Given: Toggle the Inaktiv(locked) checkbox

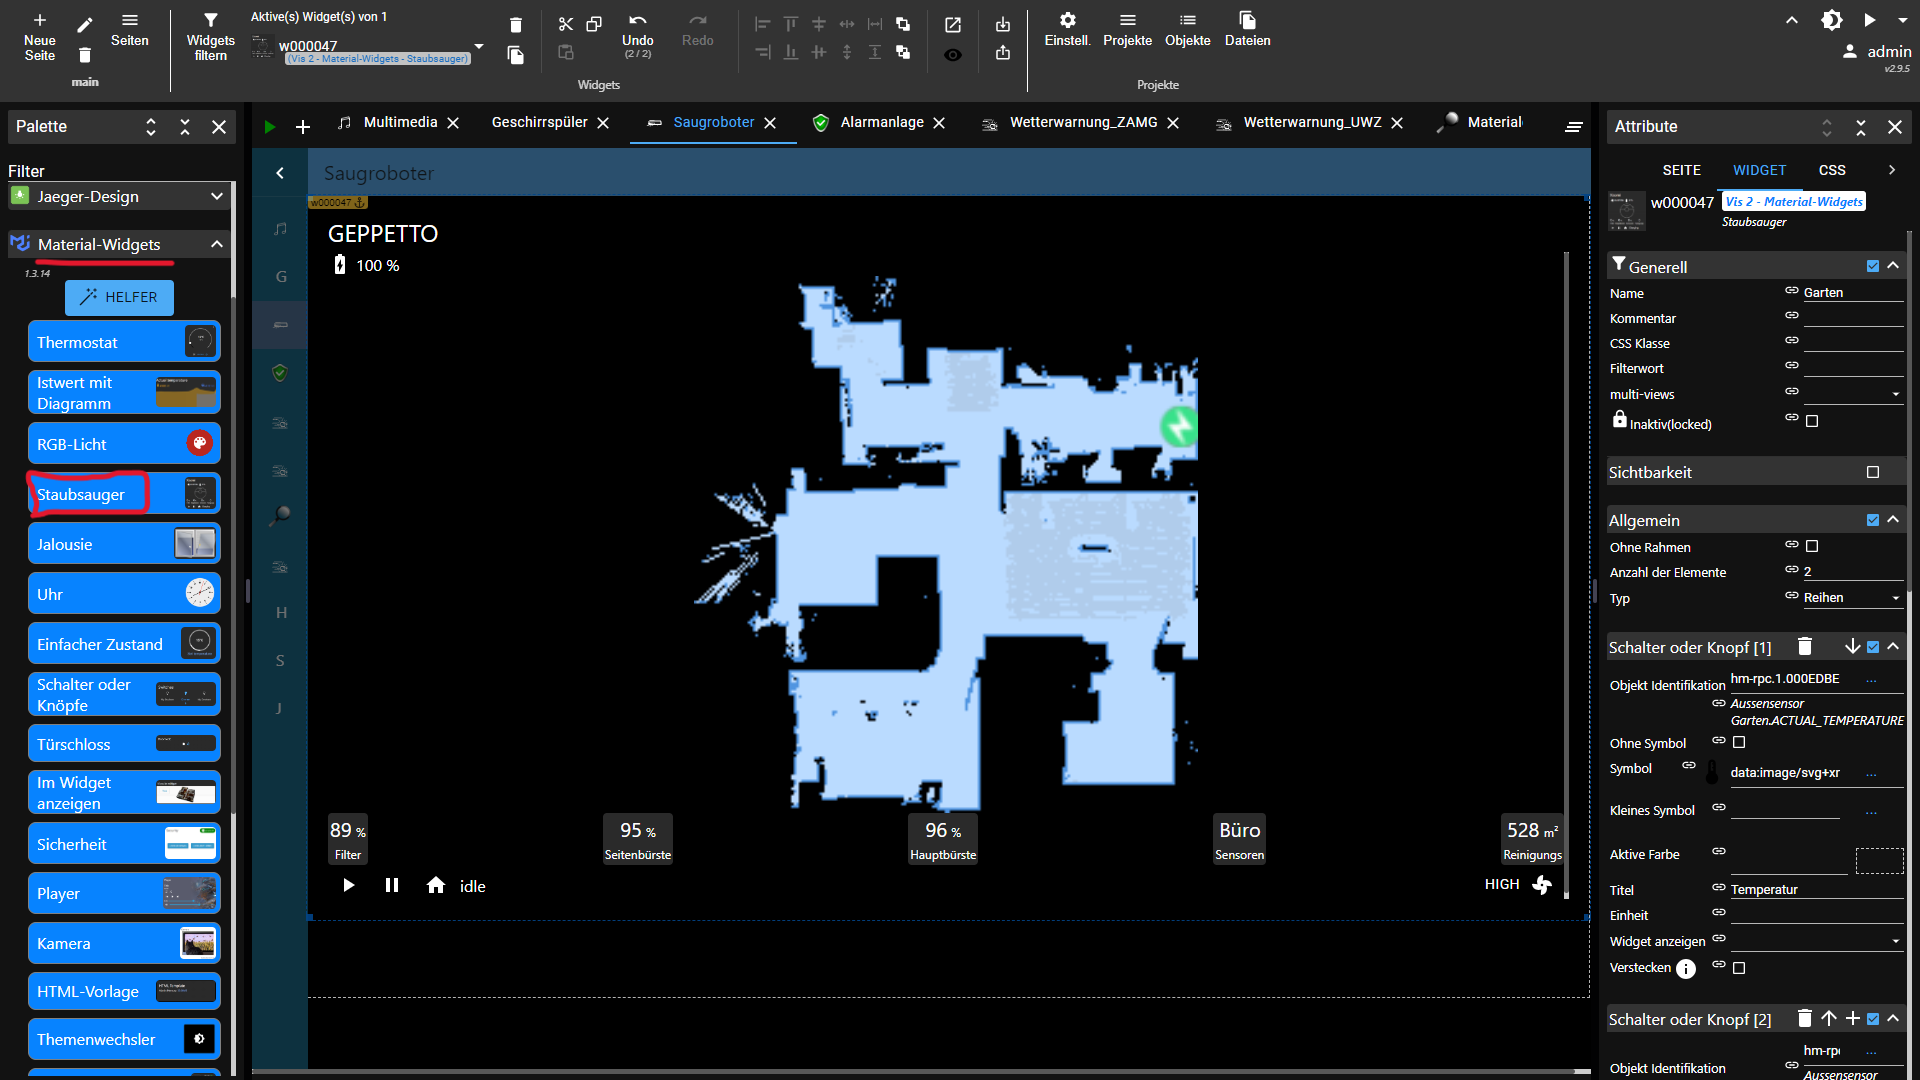Looking at the screenshot, I should (x=1812, y=421).
